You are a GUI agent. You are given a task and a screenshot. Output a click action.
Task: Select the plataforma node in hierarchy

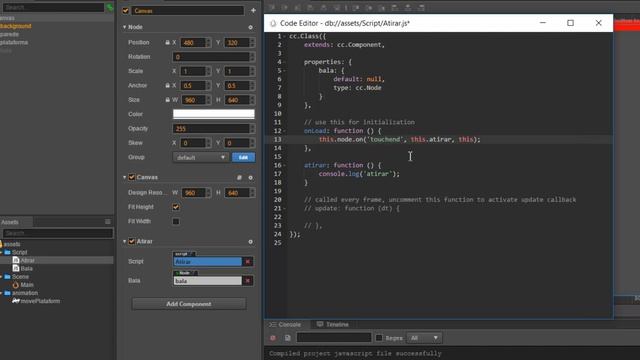(14, 42)
